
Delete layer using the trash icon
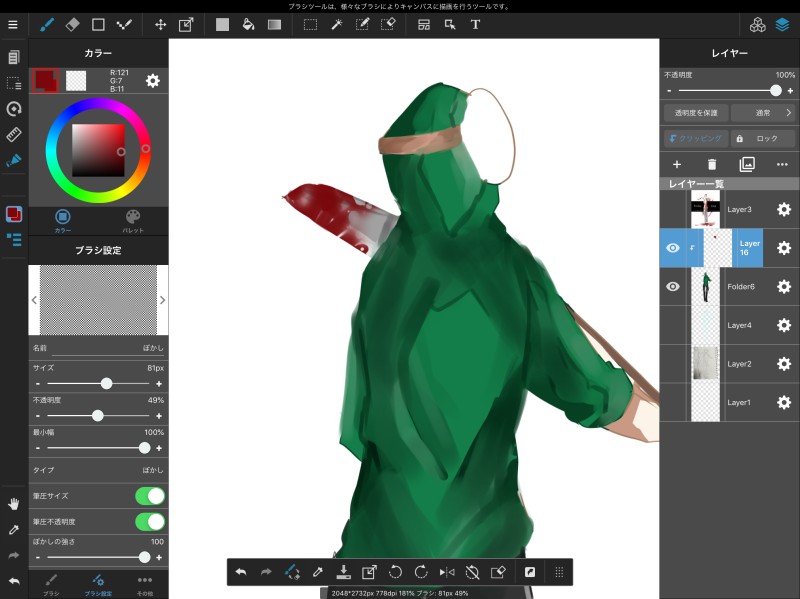click(712, 164)
